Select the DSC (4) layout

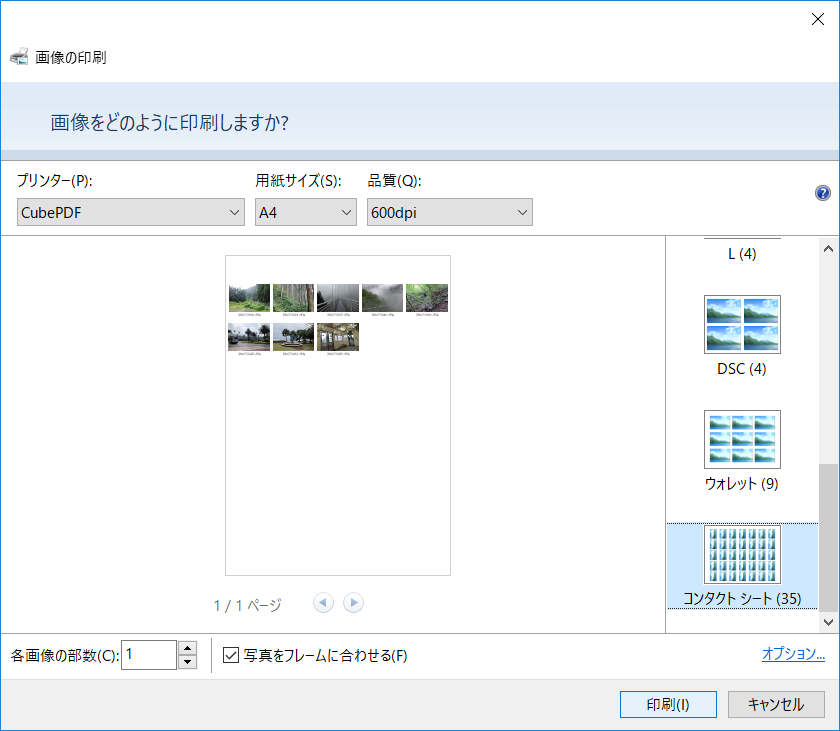742,323
